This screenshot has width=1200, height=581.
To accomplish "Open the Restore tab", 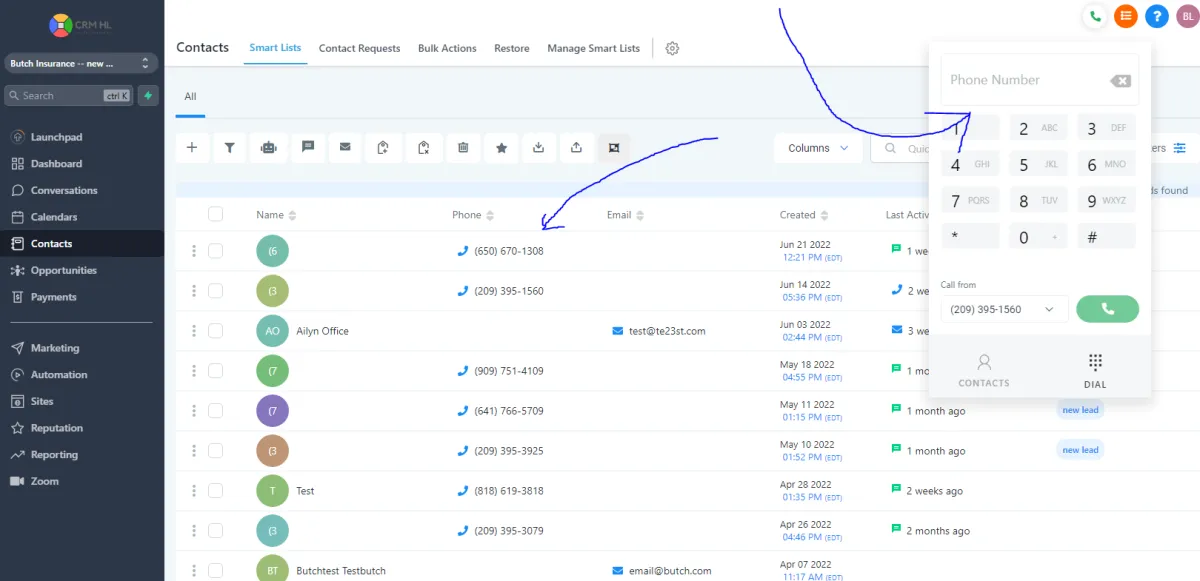I will point(512,48).
